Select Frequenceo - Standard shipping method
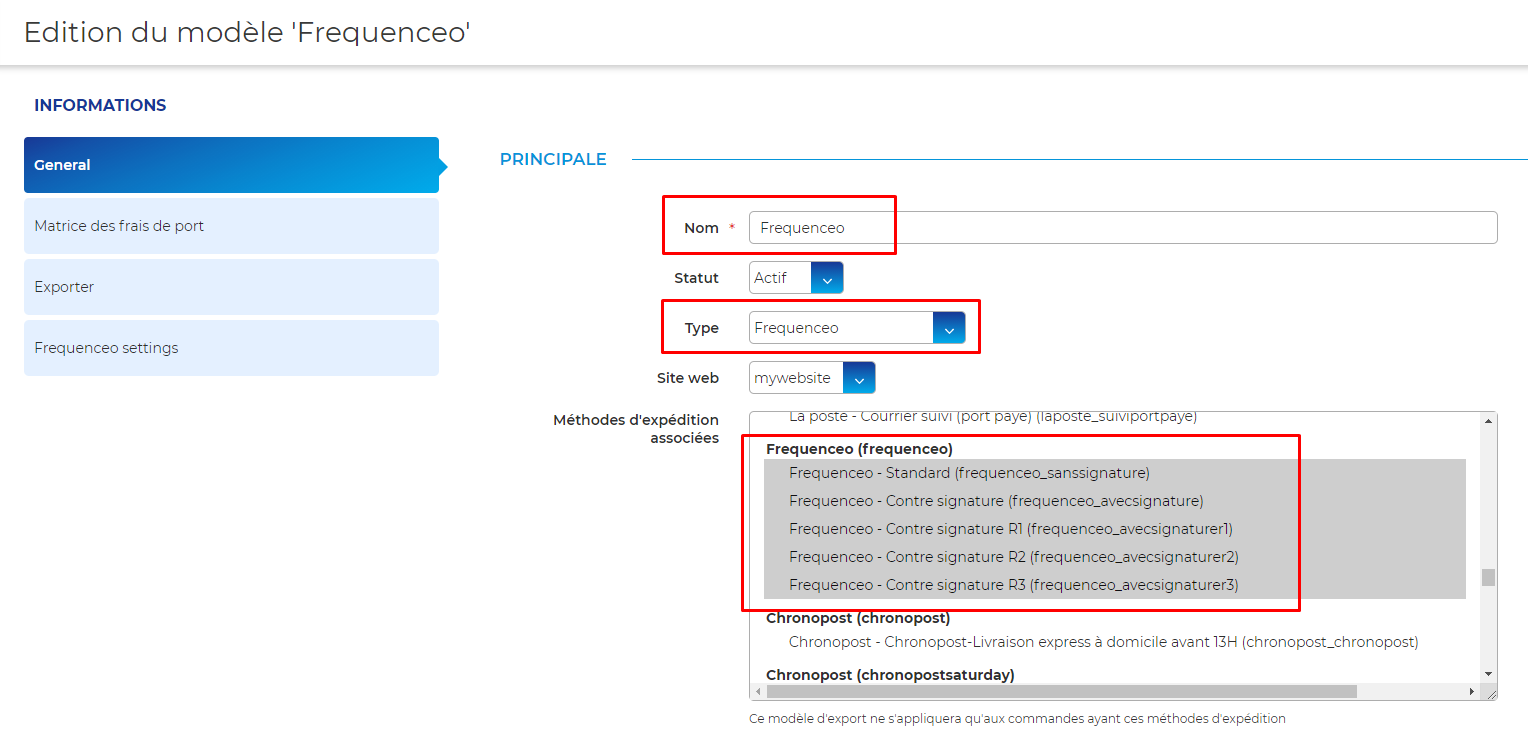 [x=1115, y=473]
